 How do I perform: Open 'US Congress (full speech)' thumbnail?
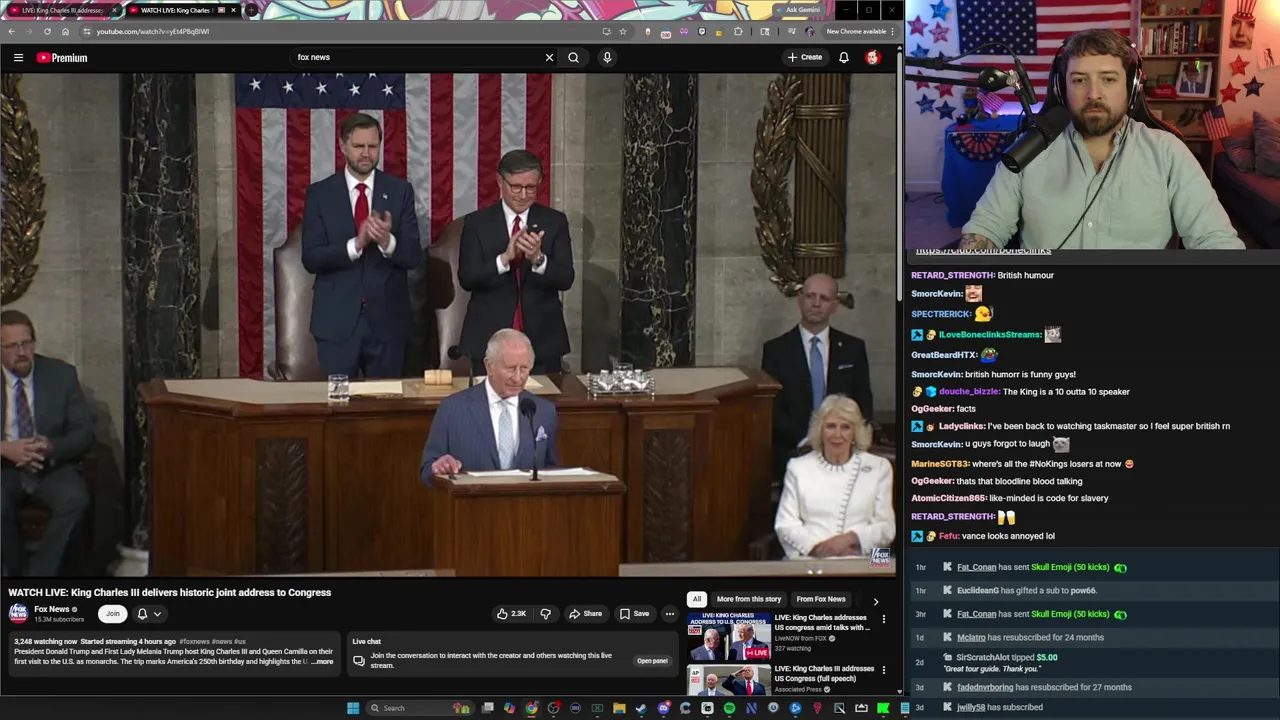(729, 679)
